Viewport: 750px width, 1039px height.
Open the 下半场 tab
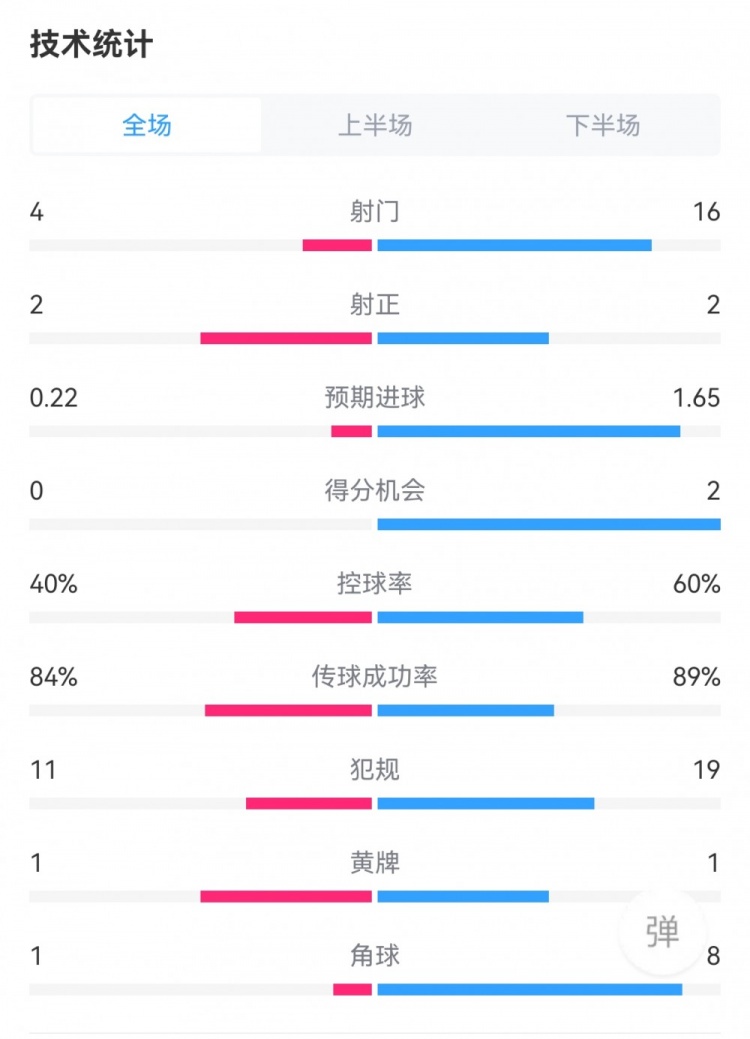602,125
